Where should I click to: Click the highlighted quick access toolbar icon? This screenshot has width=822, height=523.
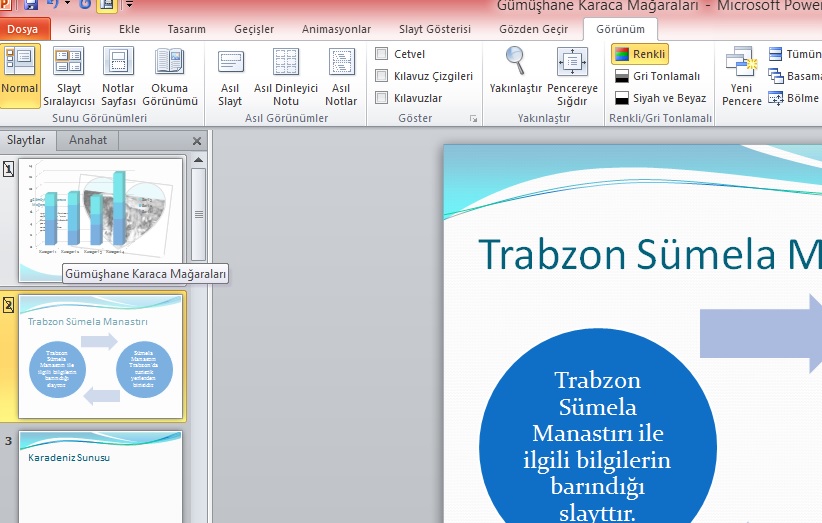107,5
